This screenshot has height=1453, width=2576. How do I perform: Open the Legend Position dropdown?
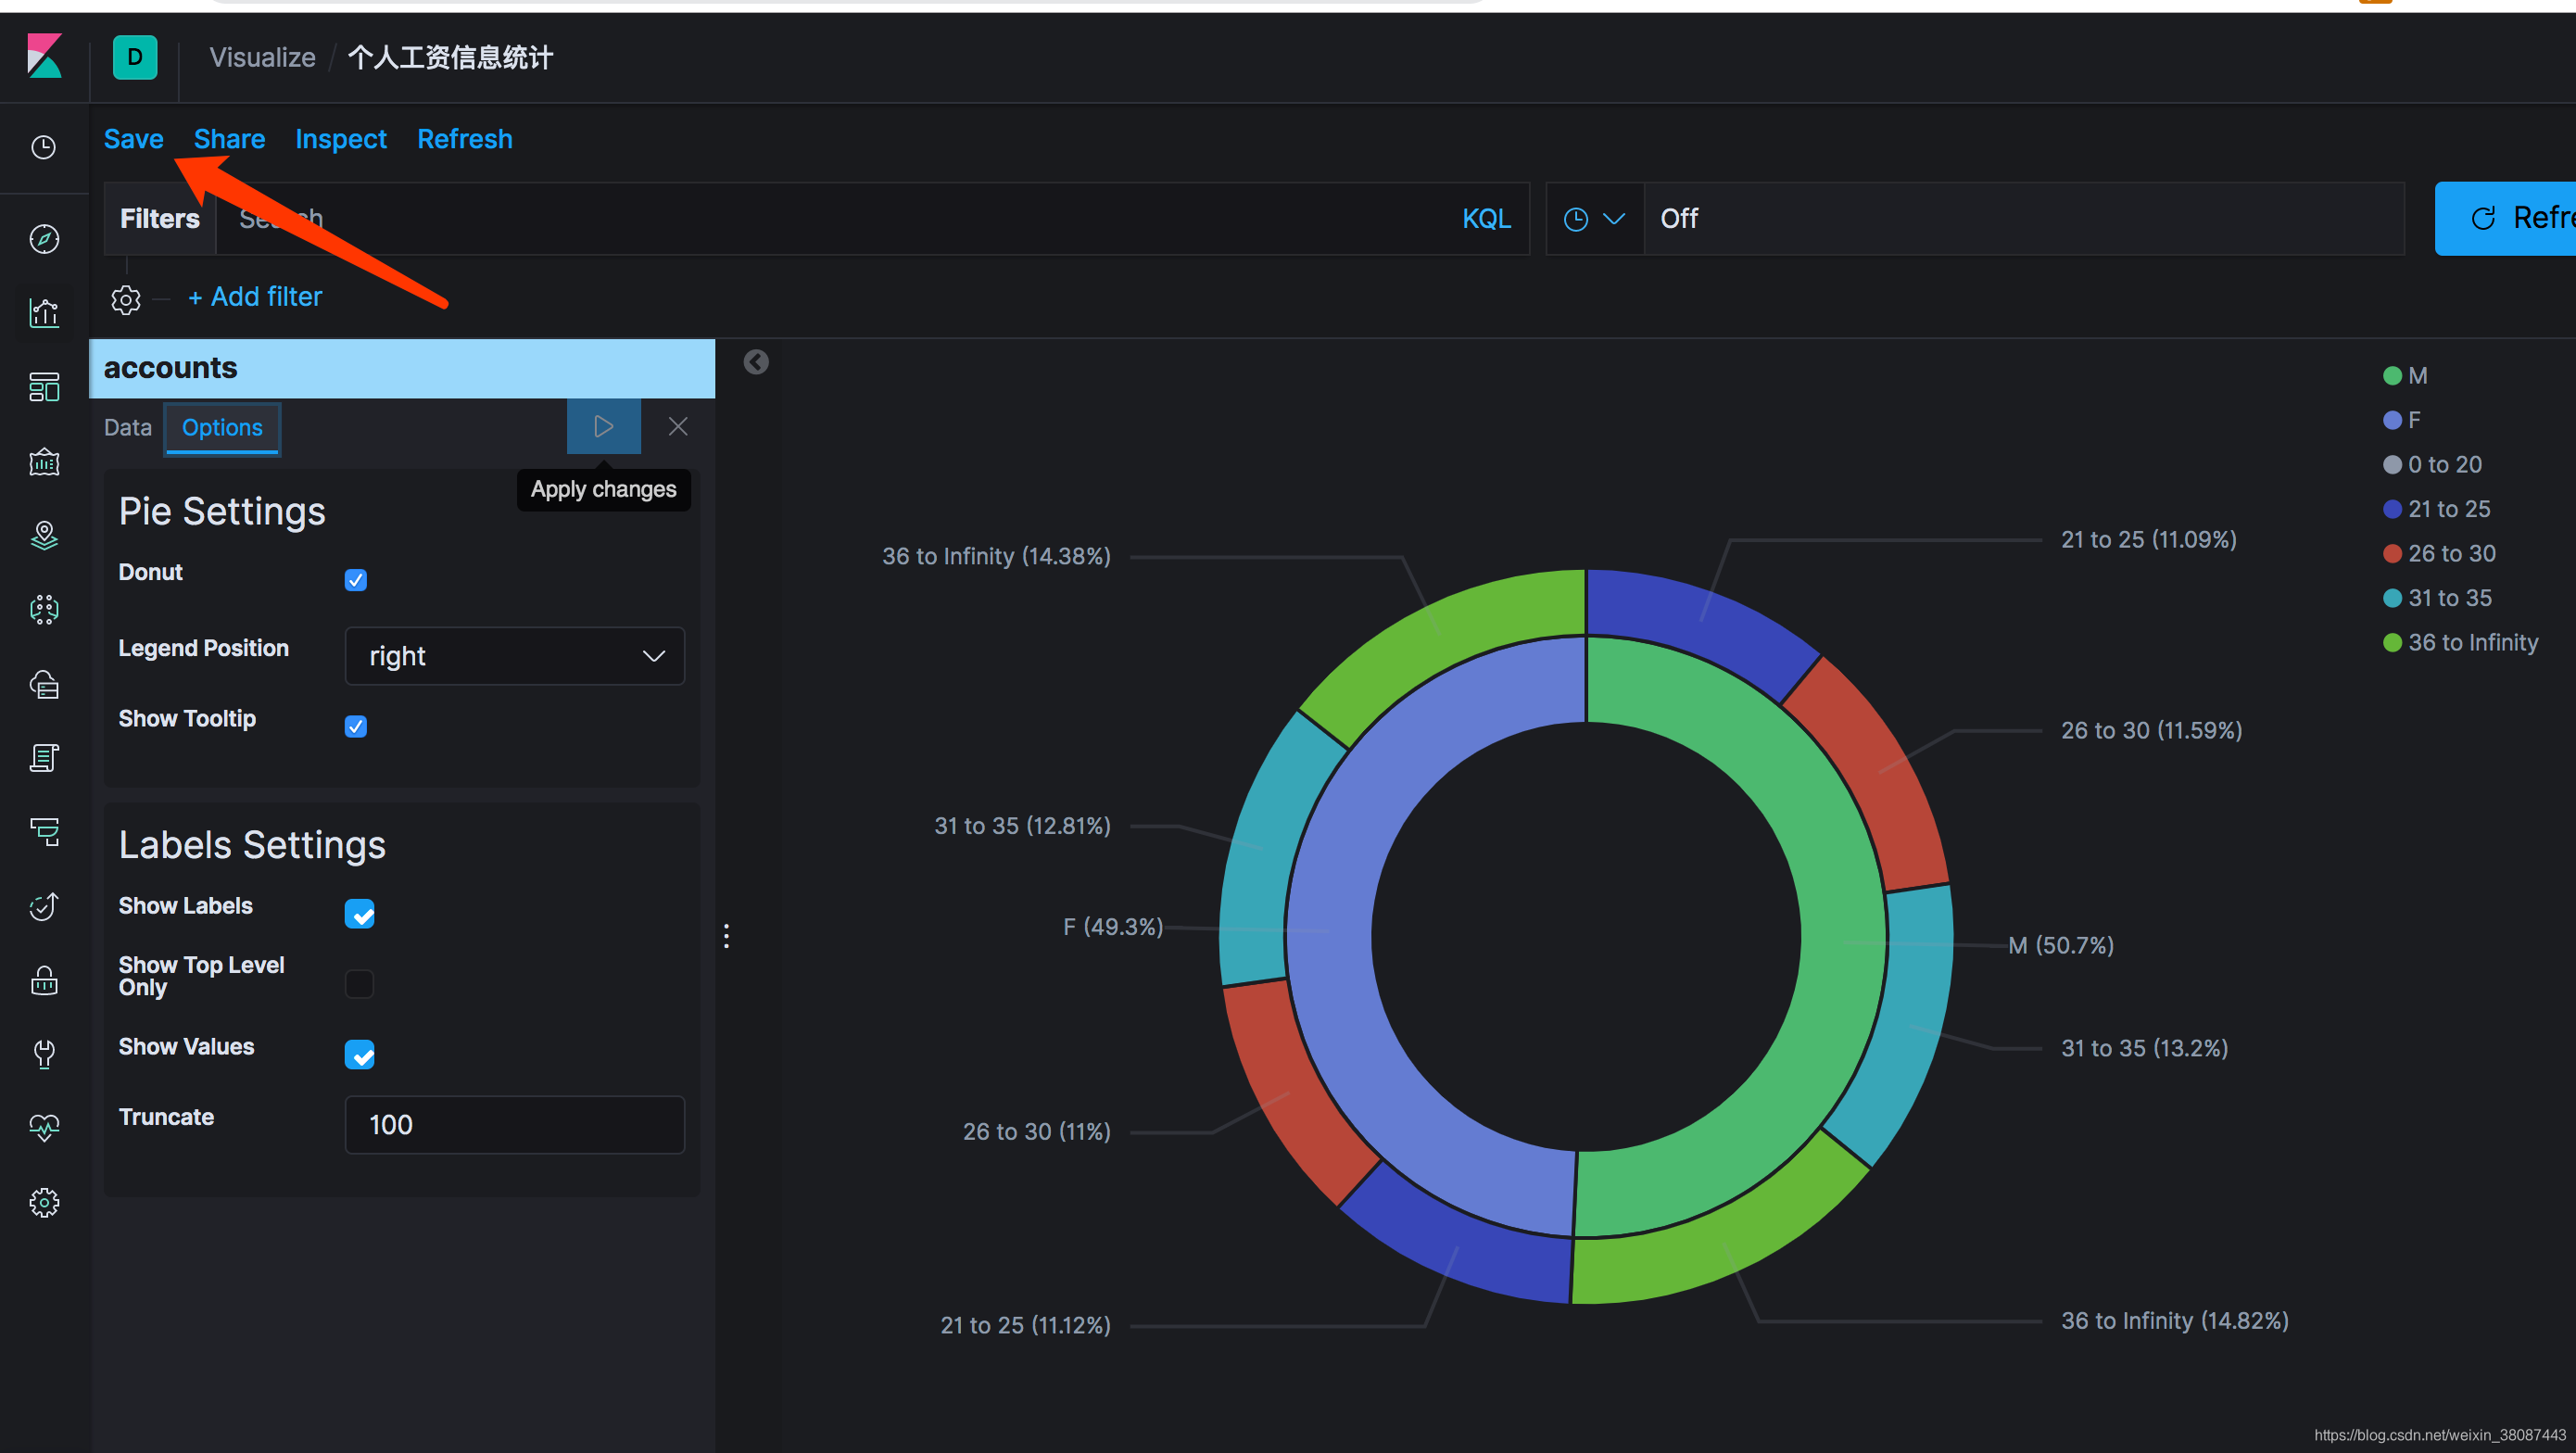(x=514, y=656)
